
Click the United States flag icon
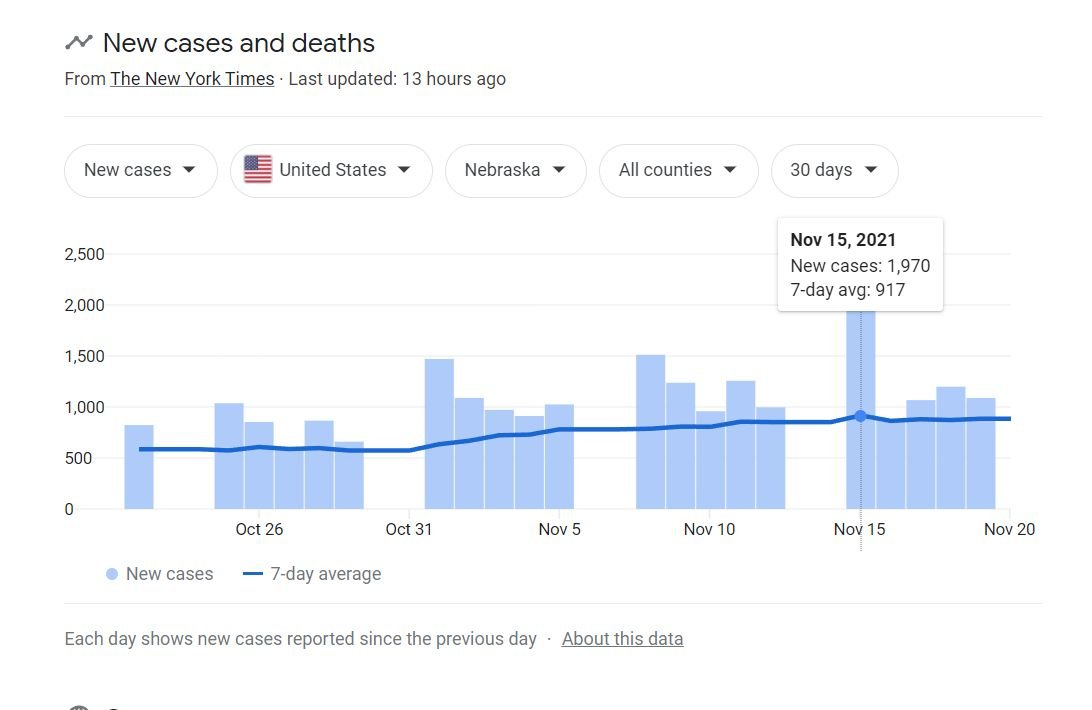258,170
